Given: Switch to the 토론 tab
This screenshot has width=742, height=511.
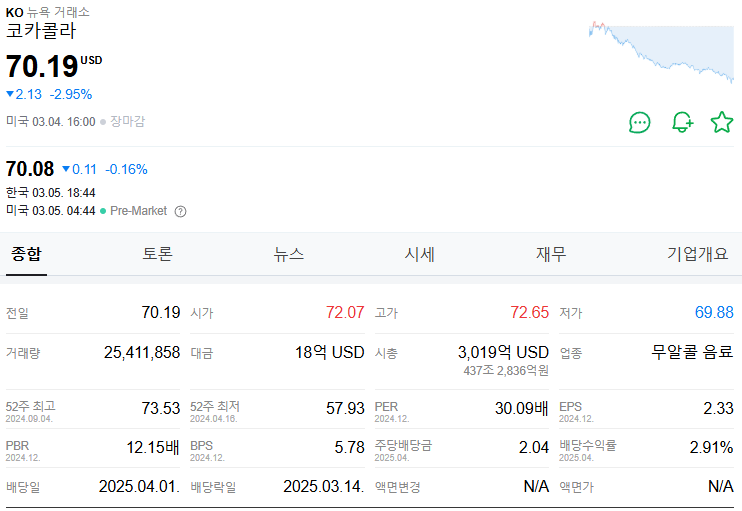Looking at the screenshot, I should click(x=158, y=254).
